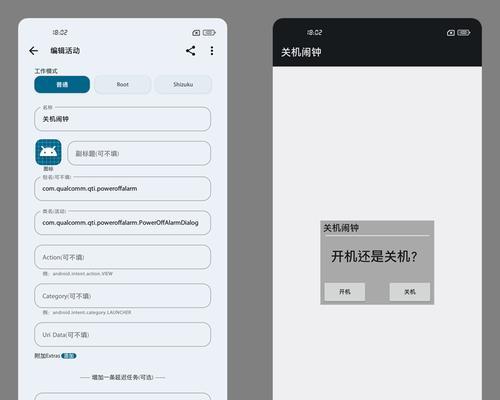
Task: Click the name field containing 关机闹钟
Action: 122,119
